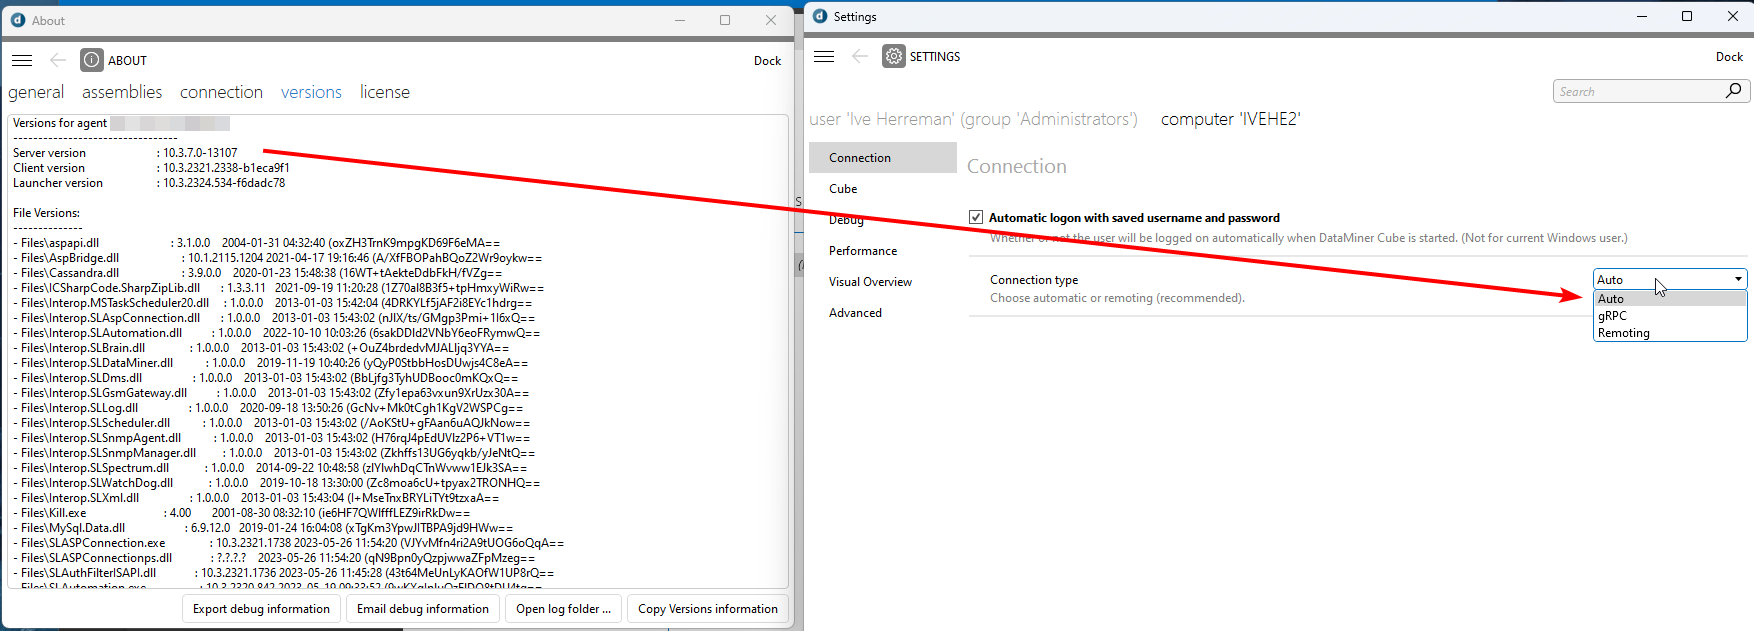The height and width of the screenshot is (631, 1754).
Task: Click the Files\Kill.exe entry
Action: coord(241,513)
